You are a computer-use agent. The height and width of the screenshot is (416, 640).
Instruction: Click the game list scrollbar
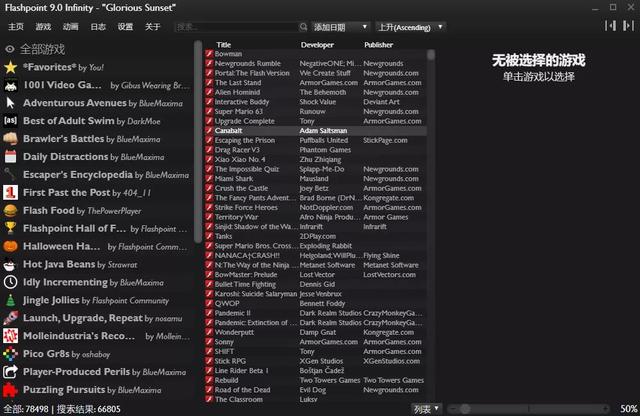click(431, 55)
